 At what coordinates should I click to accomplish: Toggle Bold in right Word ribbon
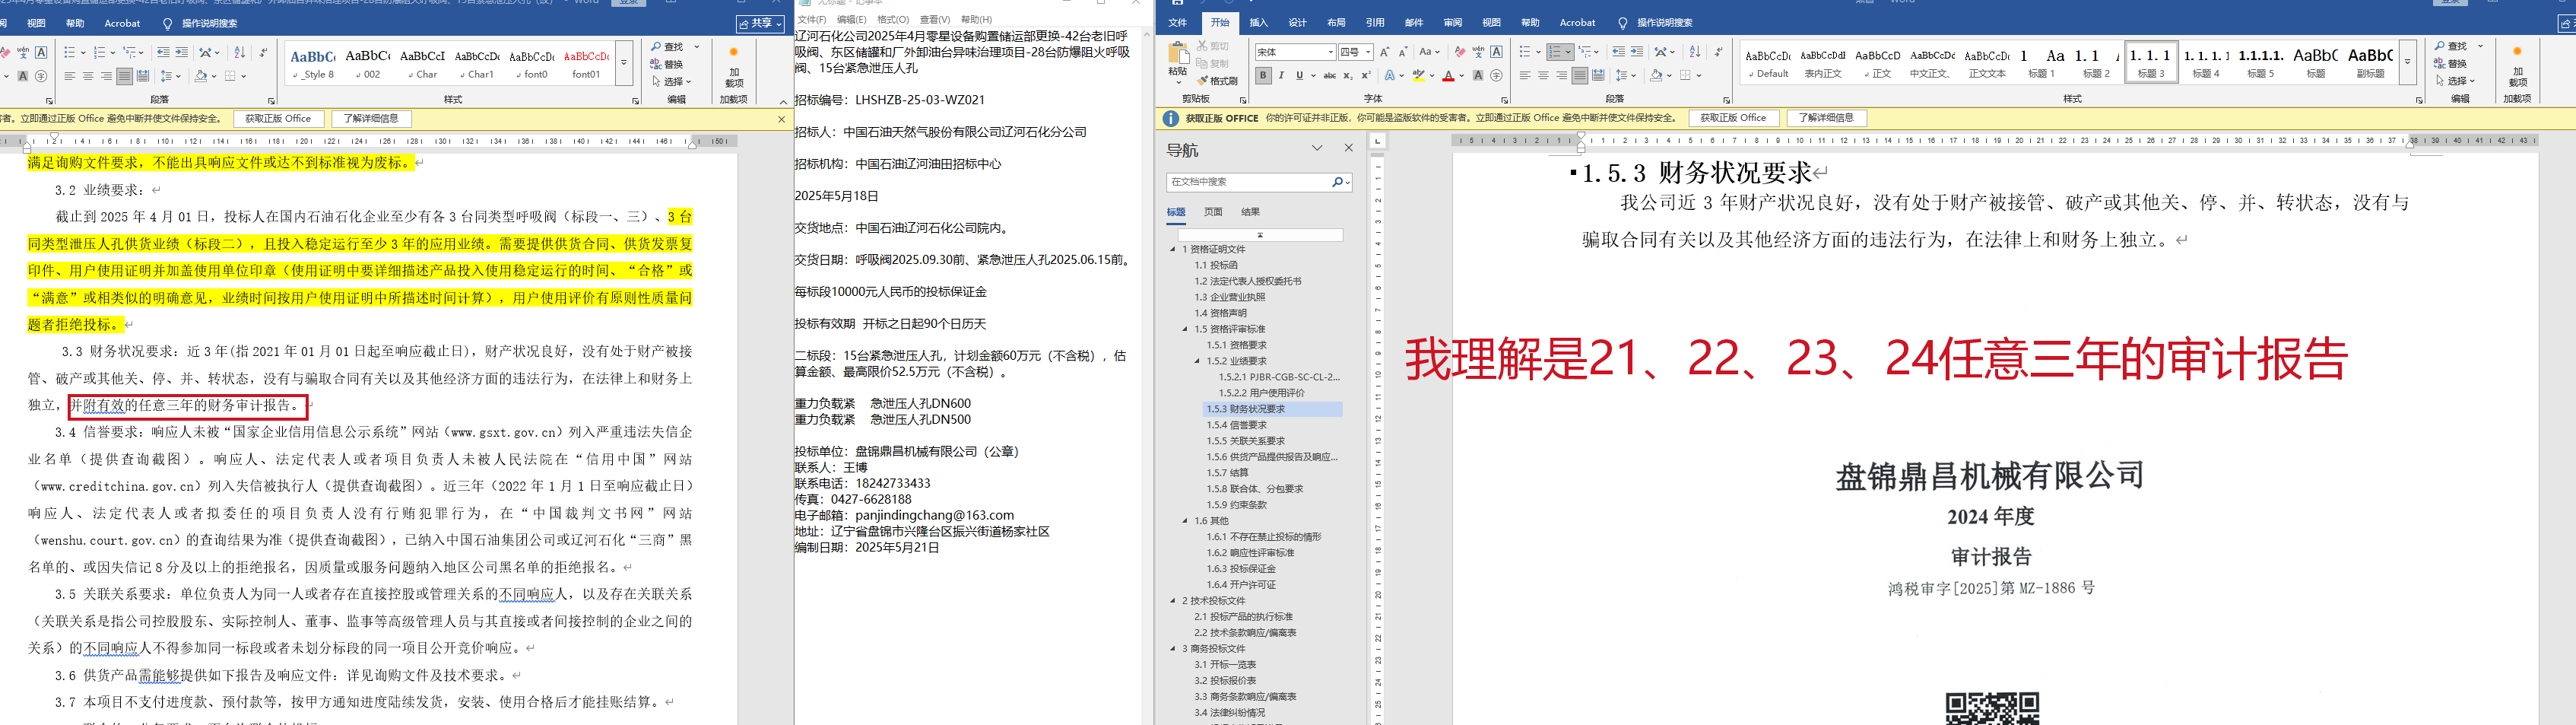coord(1263,76)
